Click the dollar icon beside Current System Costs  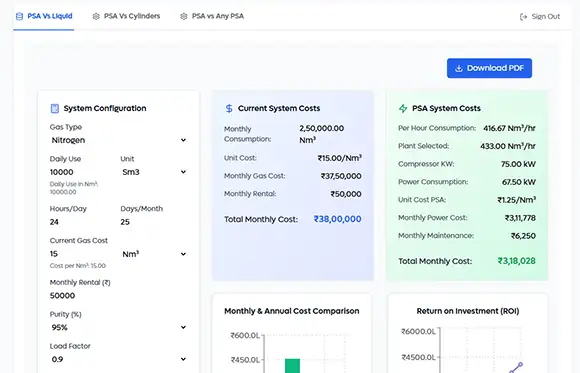(x=229, y=108)
